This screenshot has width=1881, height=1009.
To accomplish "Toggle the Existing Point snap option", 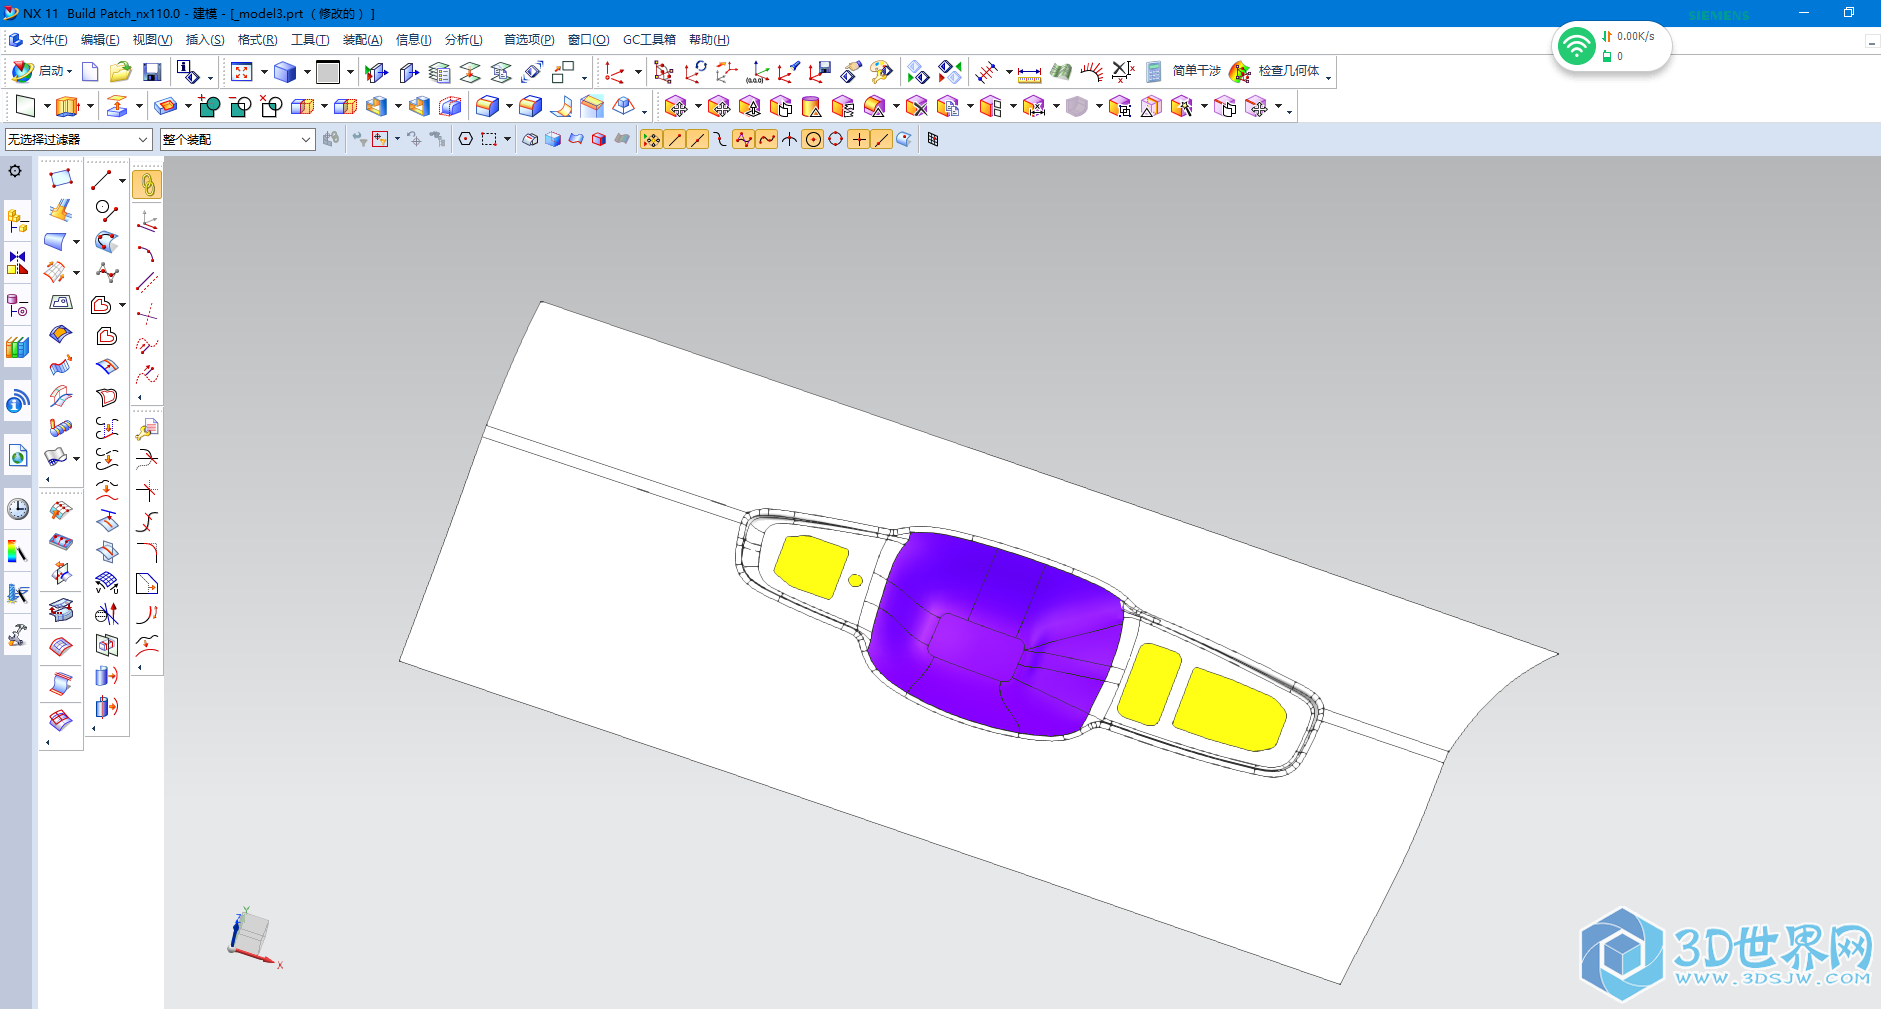I will pyautogui.click(x=859, y=139).
